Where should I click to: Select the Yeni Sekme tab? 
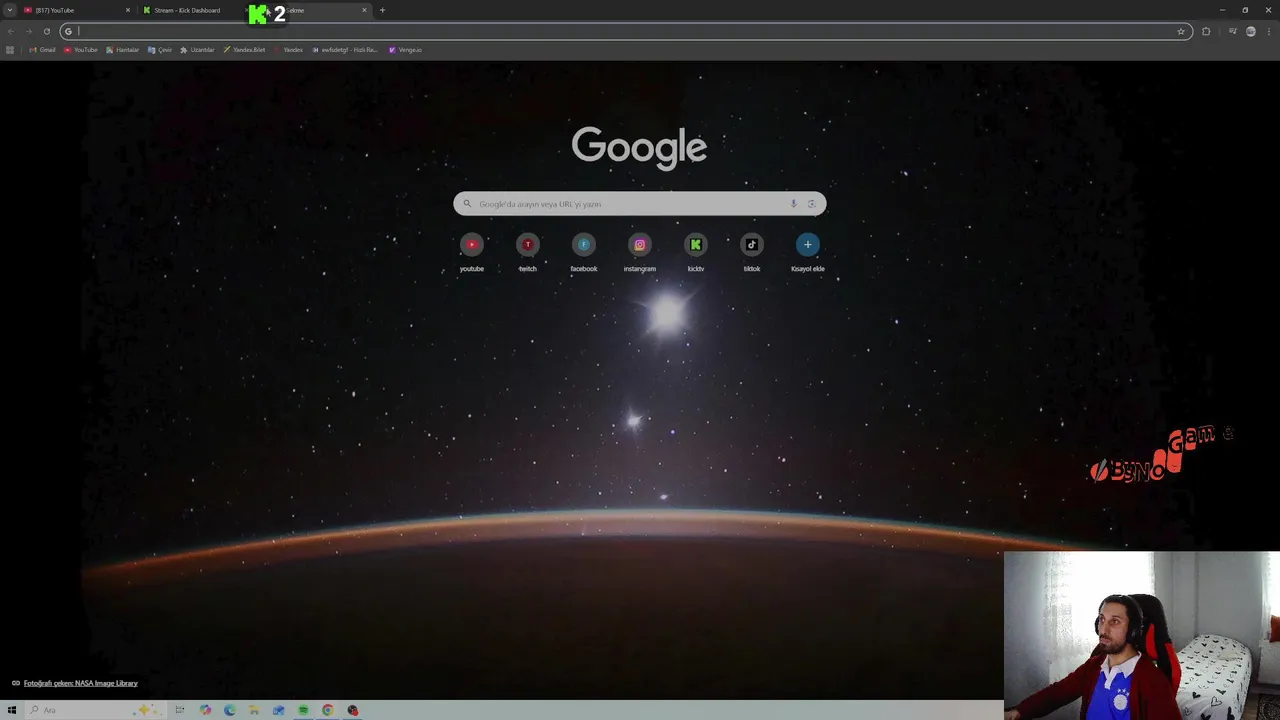coord(313,10)
